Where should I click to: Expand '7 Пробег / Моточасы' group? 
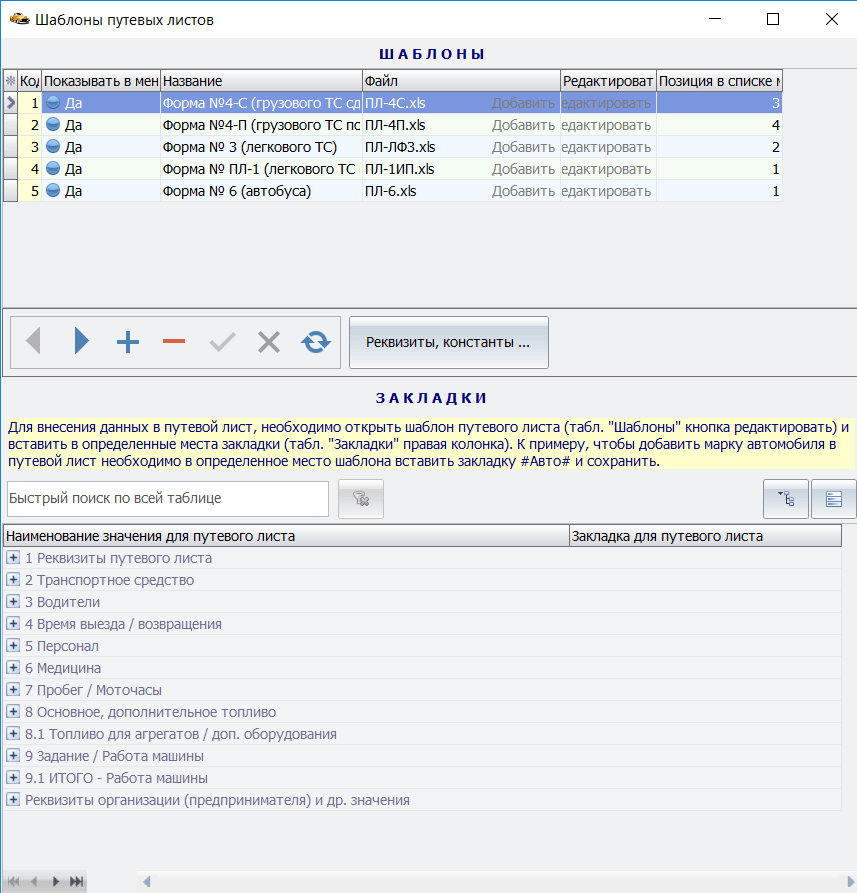click(13, 690)
